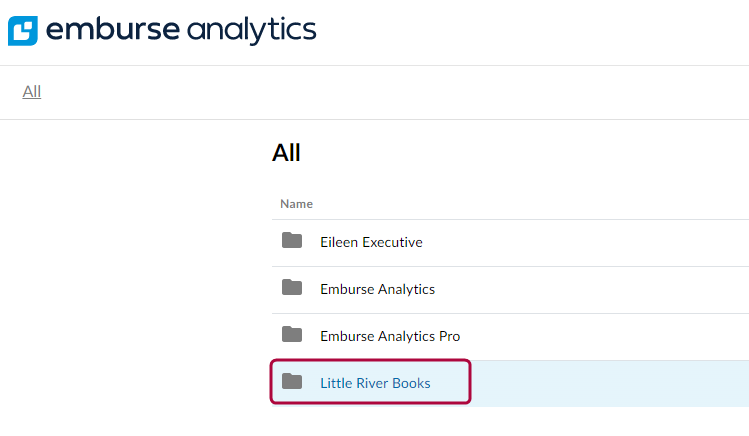This screenshot has width=749, height=436.
Task: Click the word emburse in the header logo
Action: (x=113, y=30)
